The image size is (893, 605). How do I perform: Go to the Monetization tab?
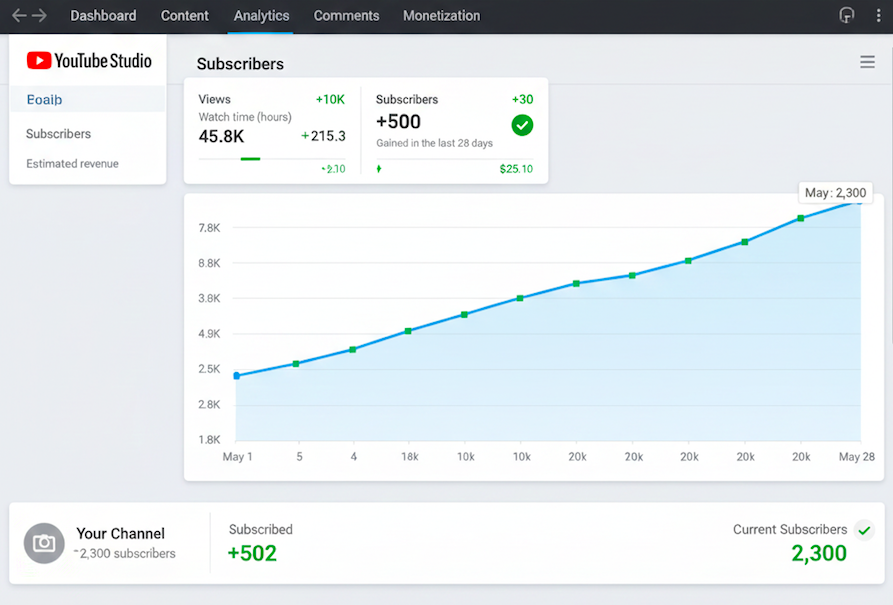441,16
